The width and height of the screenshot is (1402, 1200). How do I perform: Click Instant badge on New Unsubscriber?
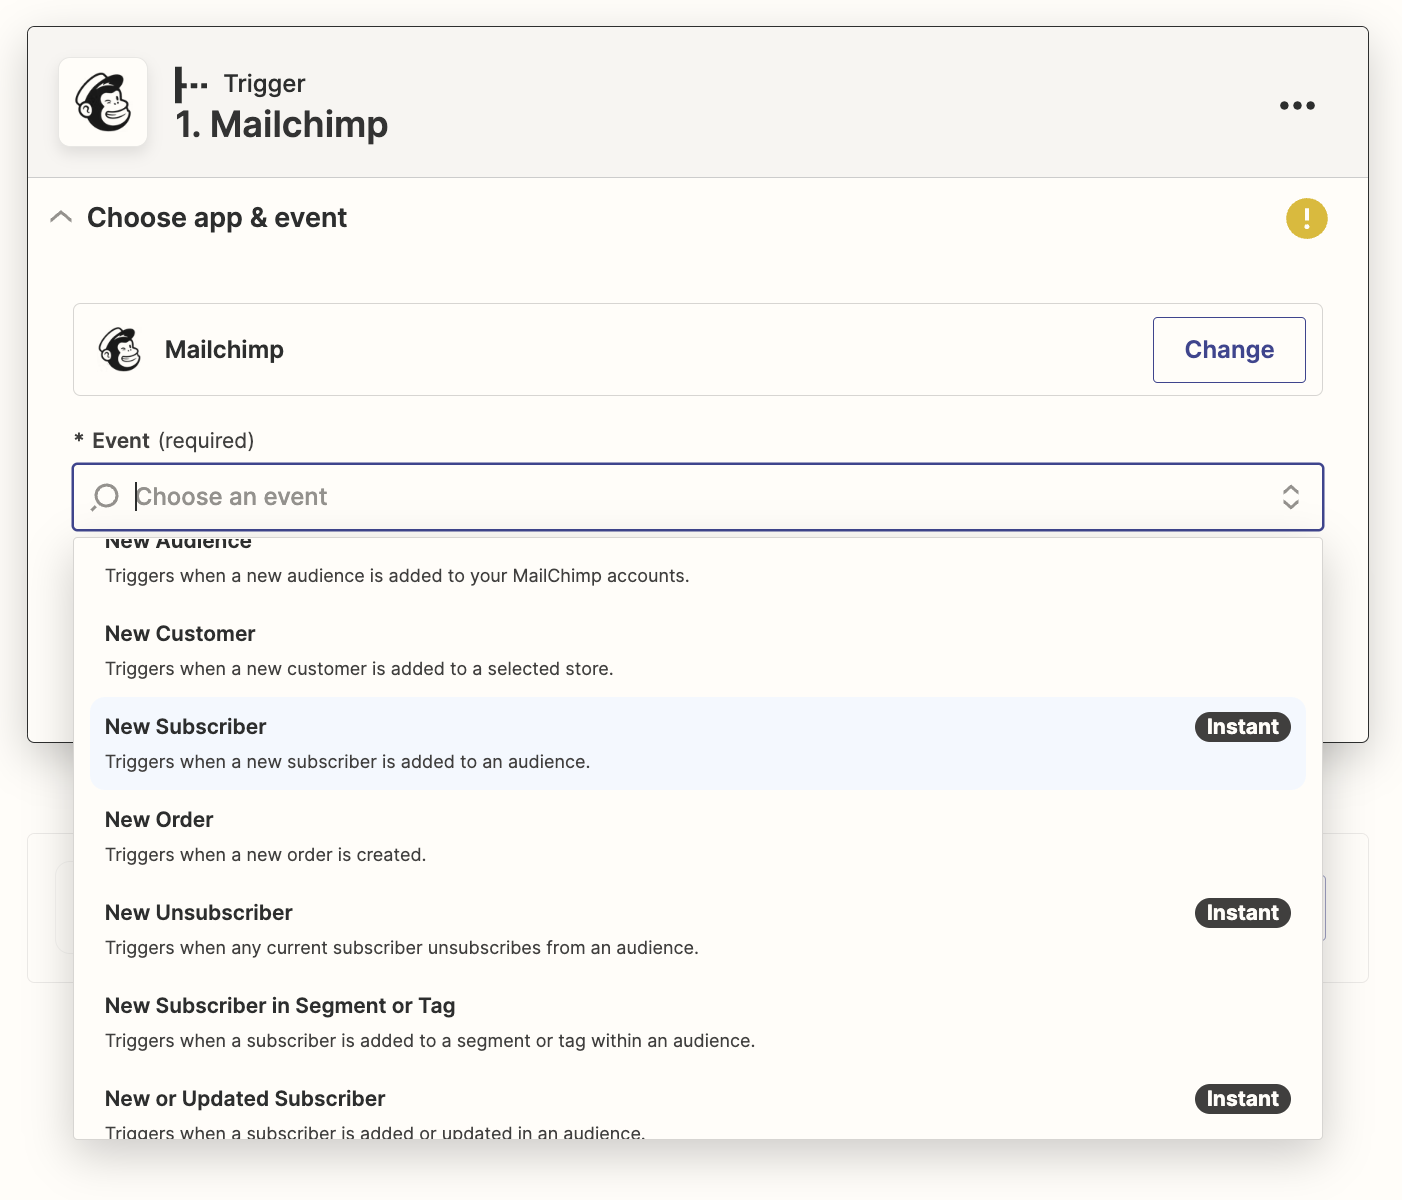tap(1242, 913)
